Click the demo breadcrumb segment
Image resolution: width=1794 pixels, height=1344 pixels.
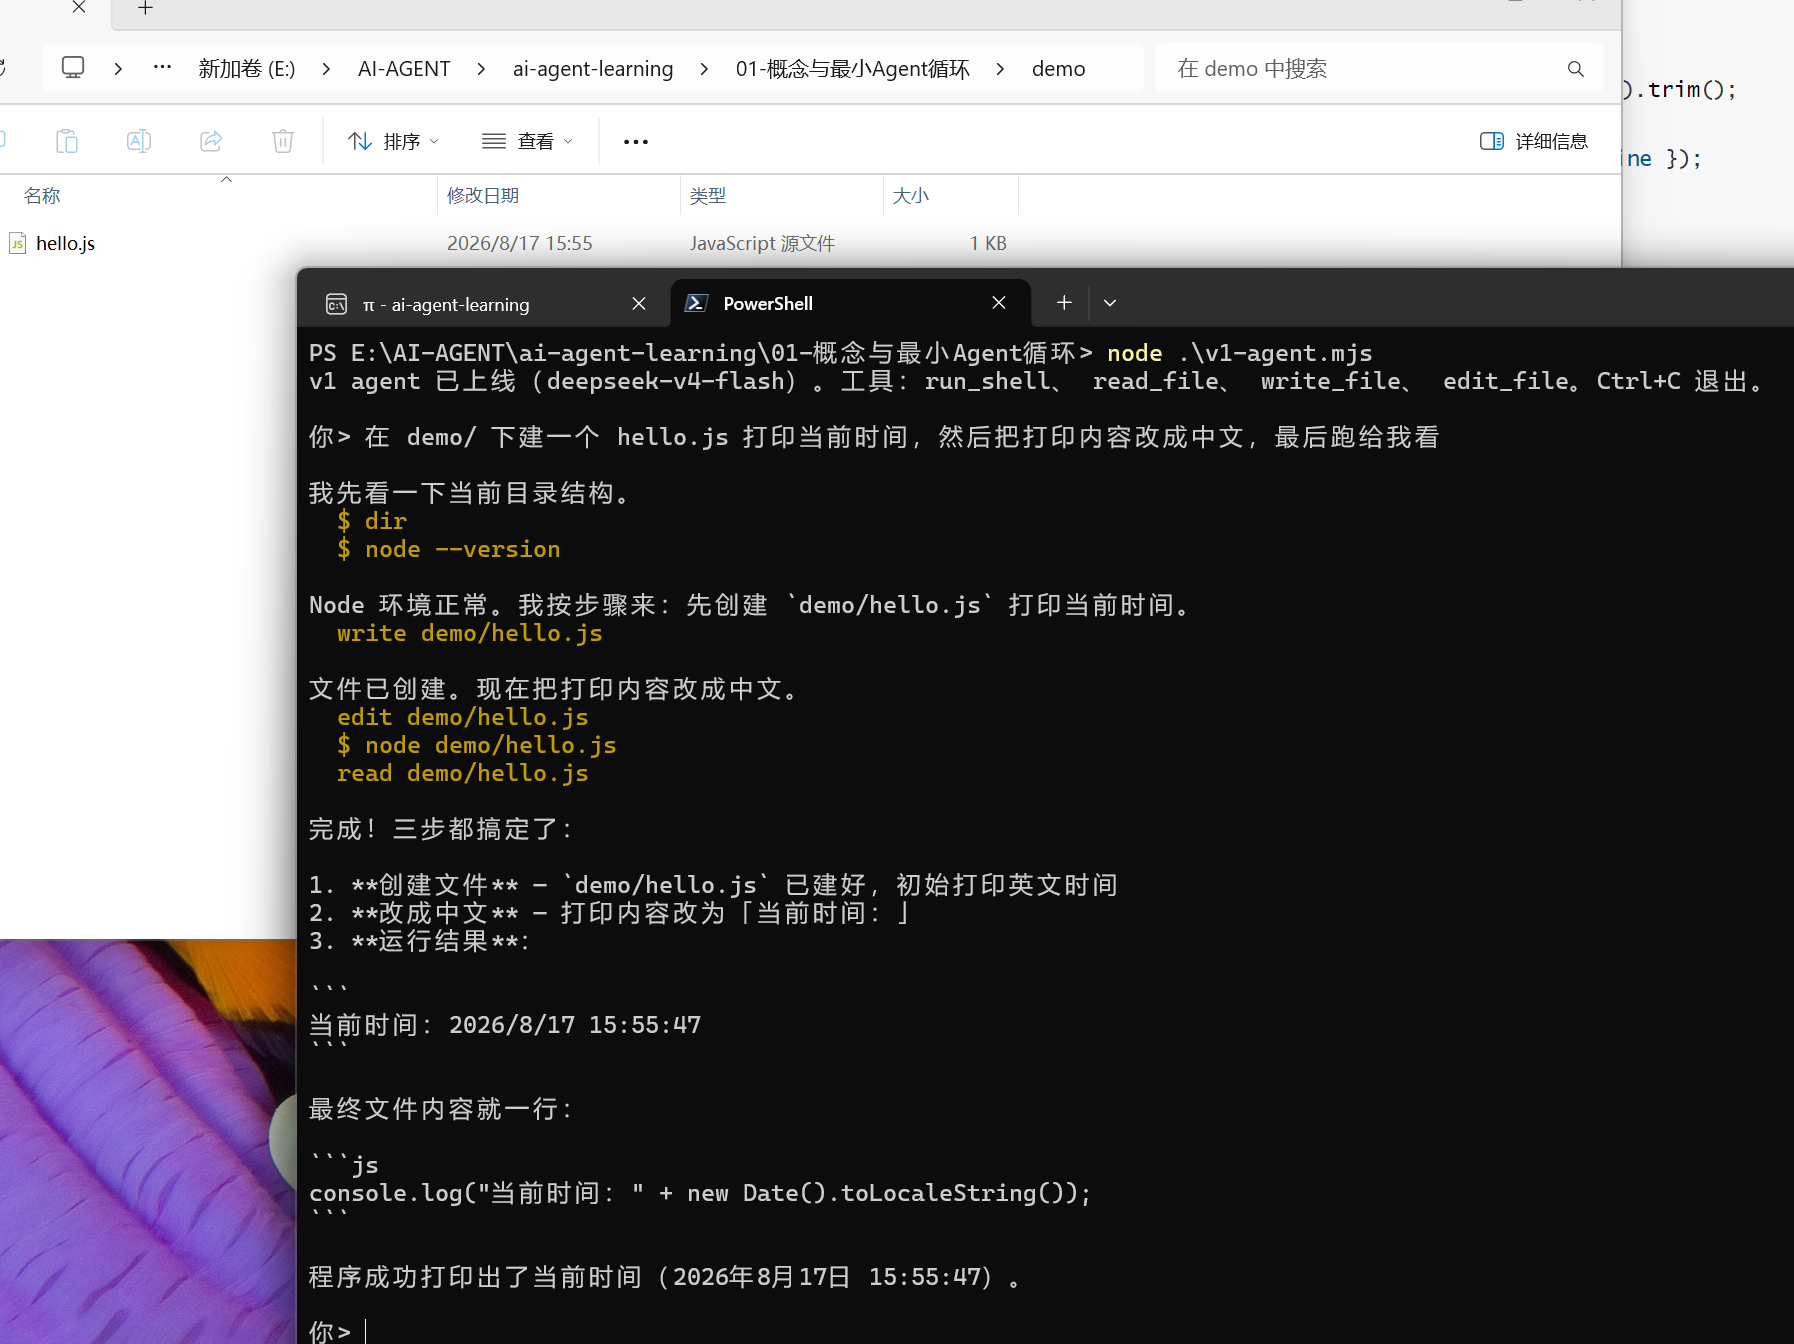pos(1059,69)
